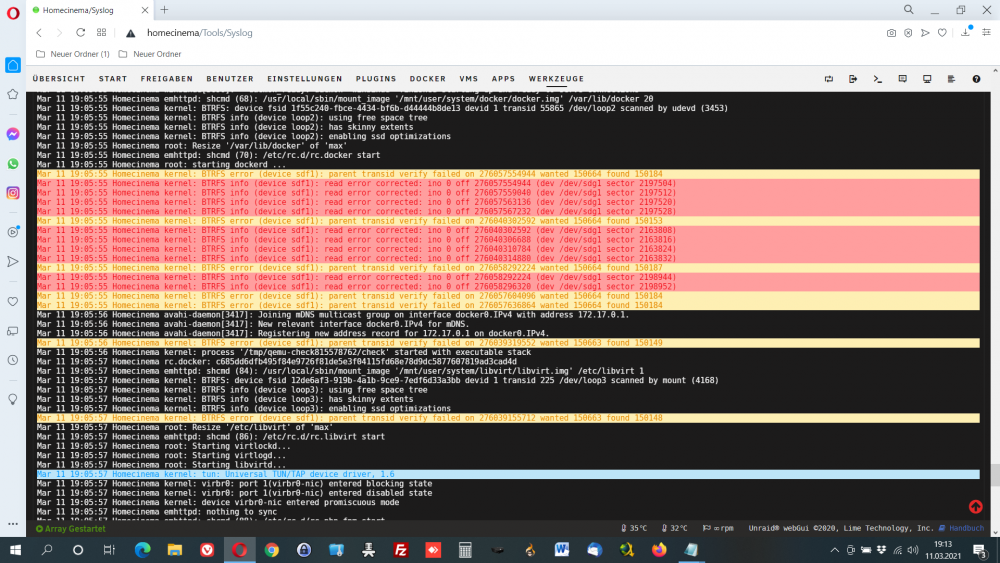1000x563 pixels.
Task: Open the APPS page
Action: click(x=503, y=79)
